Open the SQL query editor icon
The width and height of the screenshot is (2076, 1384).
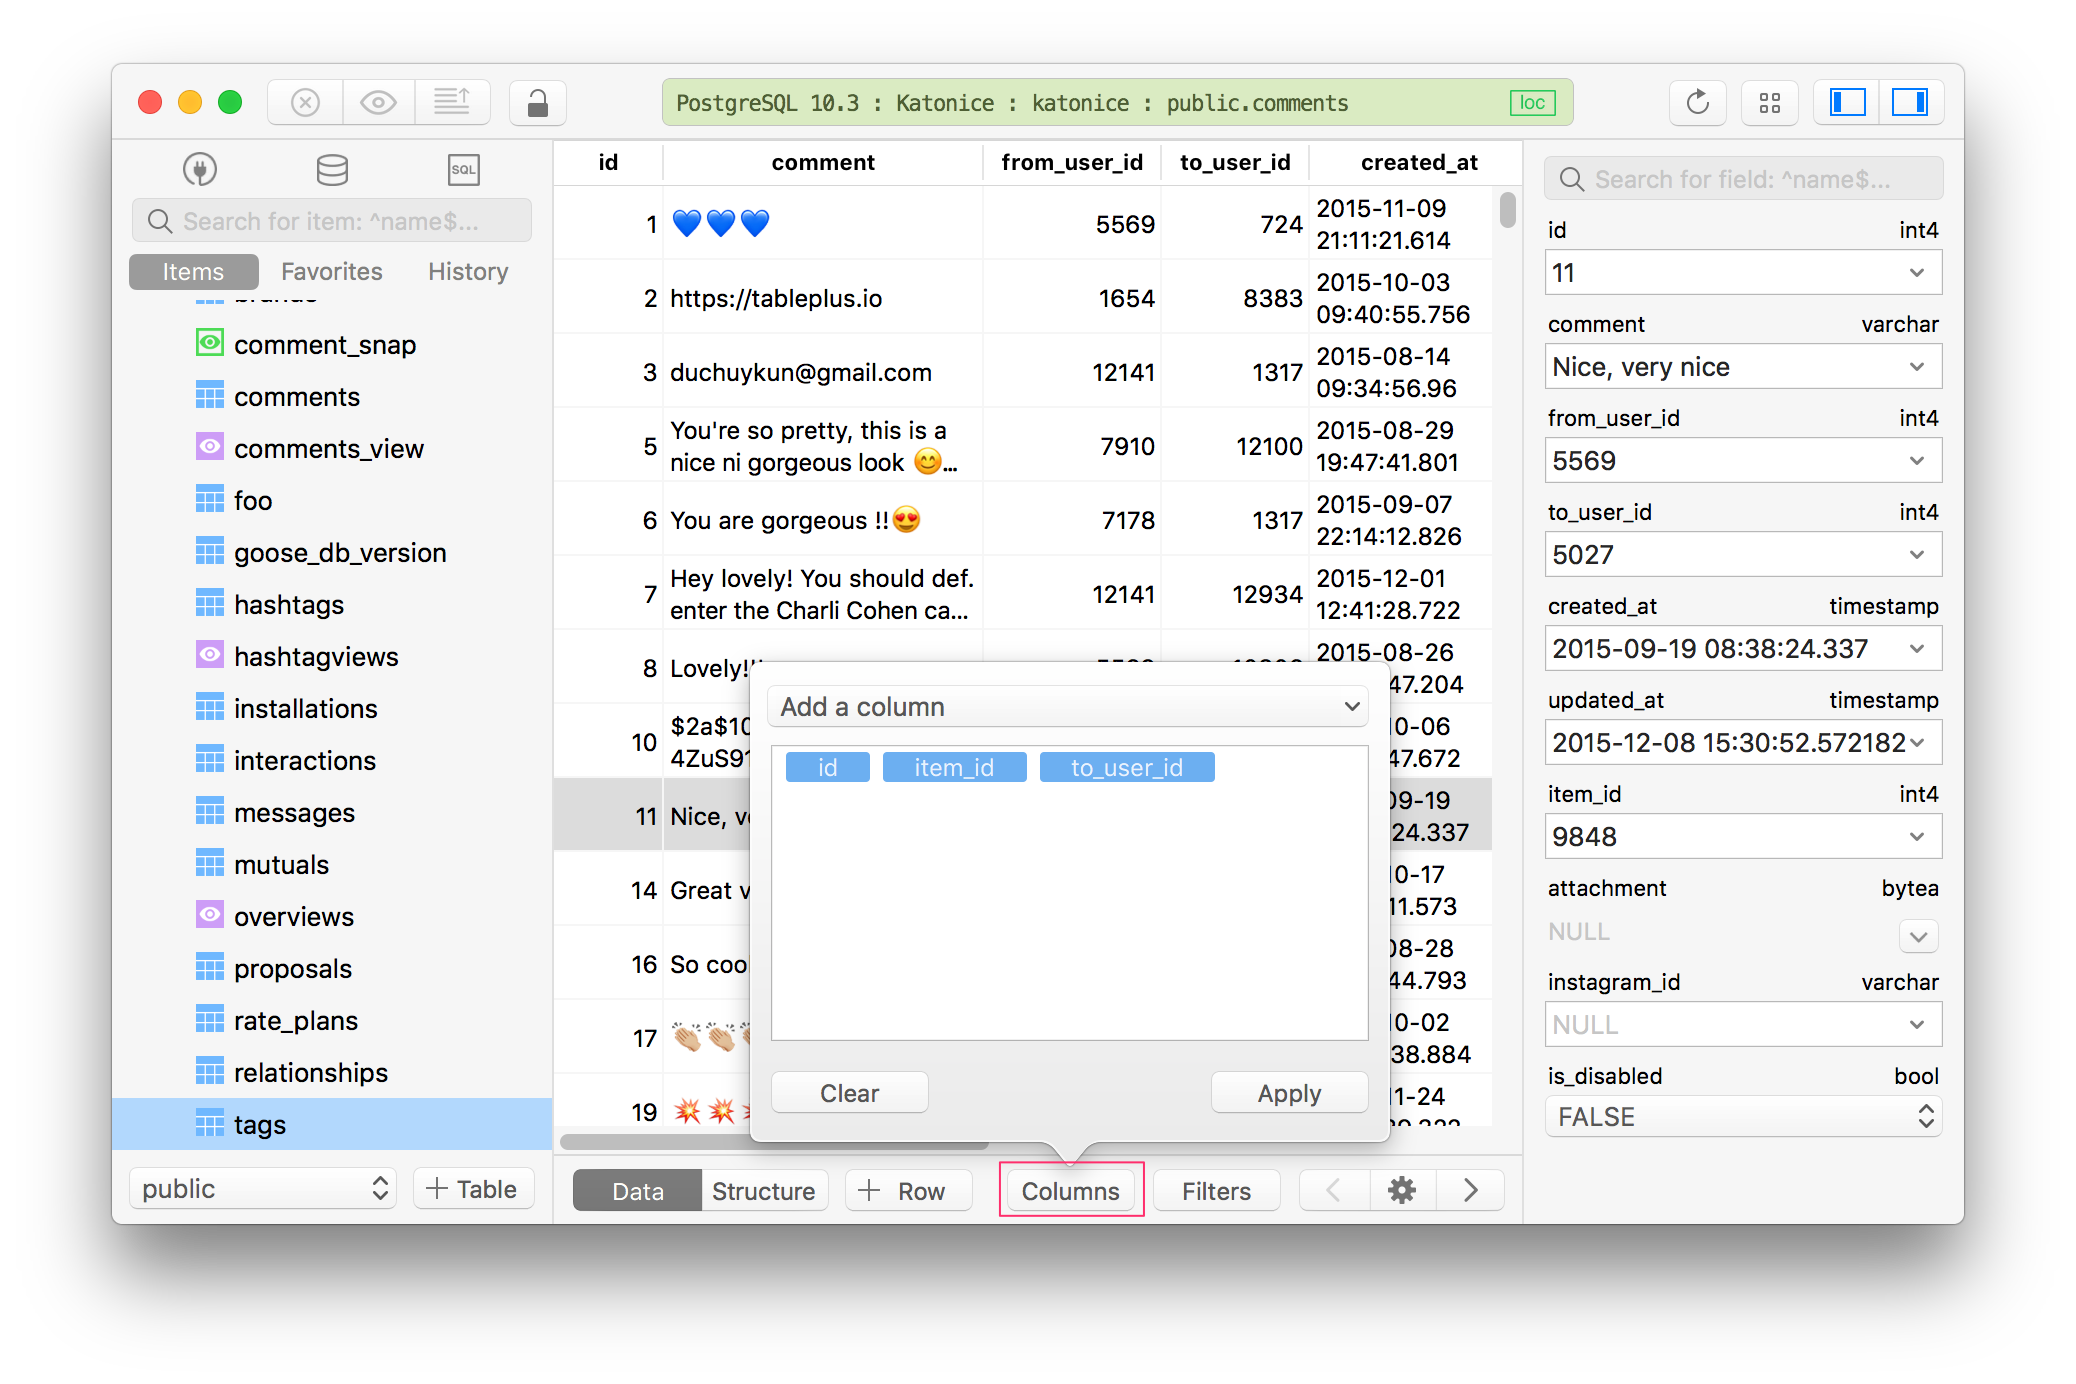click(463, 169)
